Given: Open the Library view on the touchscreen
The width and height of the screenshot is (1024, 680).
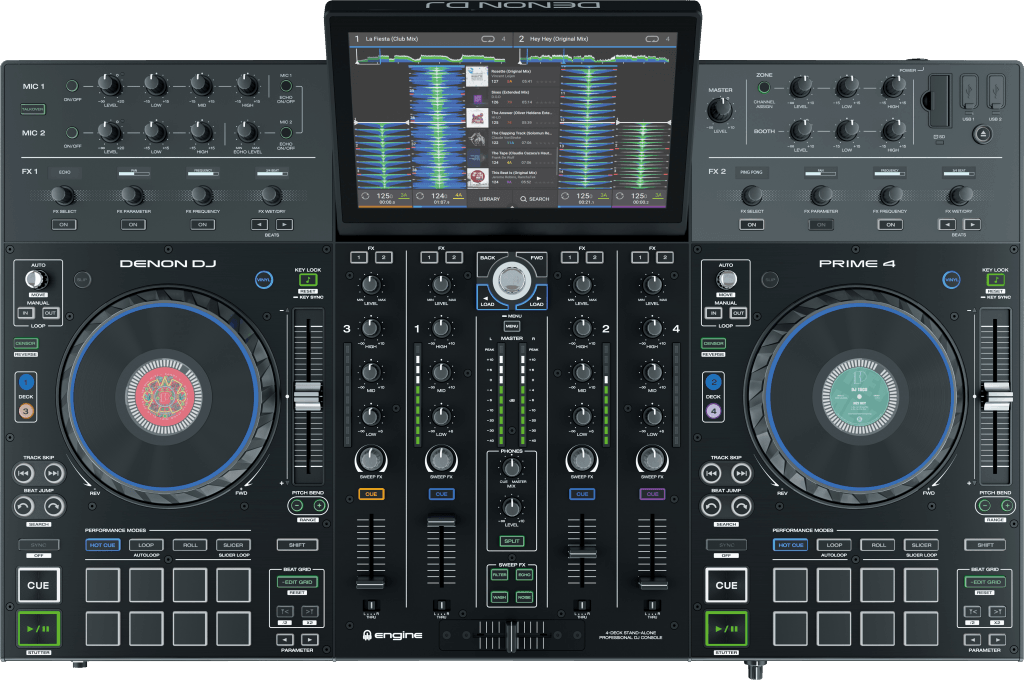Looking at the screenshot, I should pyautogui.click(x=490, y=198).
